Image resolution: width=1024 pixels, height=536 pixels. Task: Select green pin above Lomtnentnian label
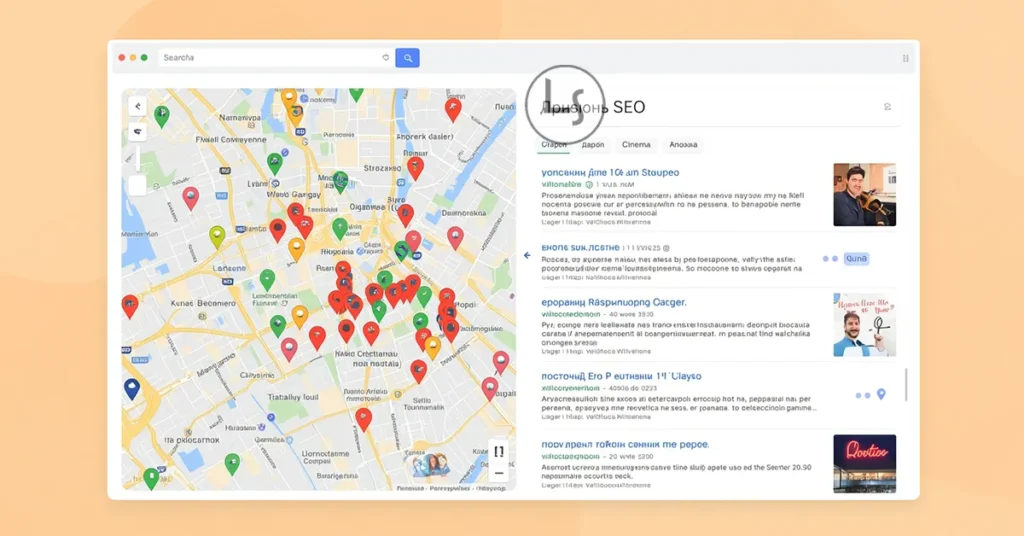267,280
